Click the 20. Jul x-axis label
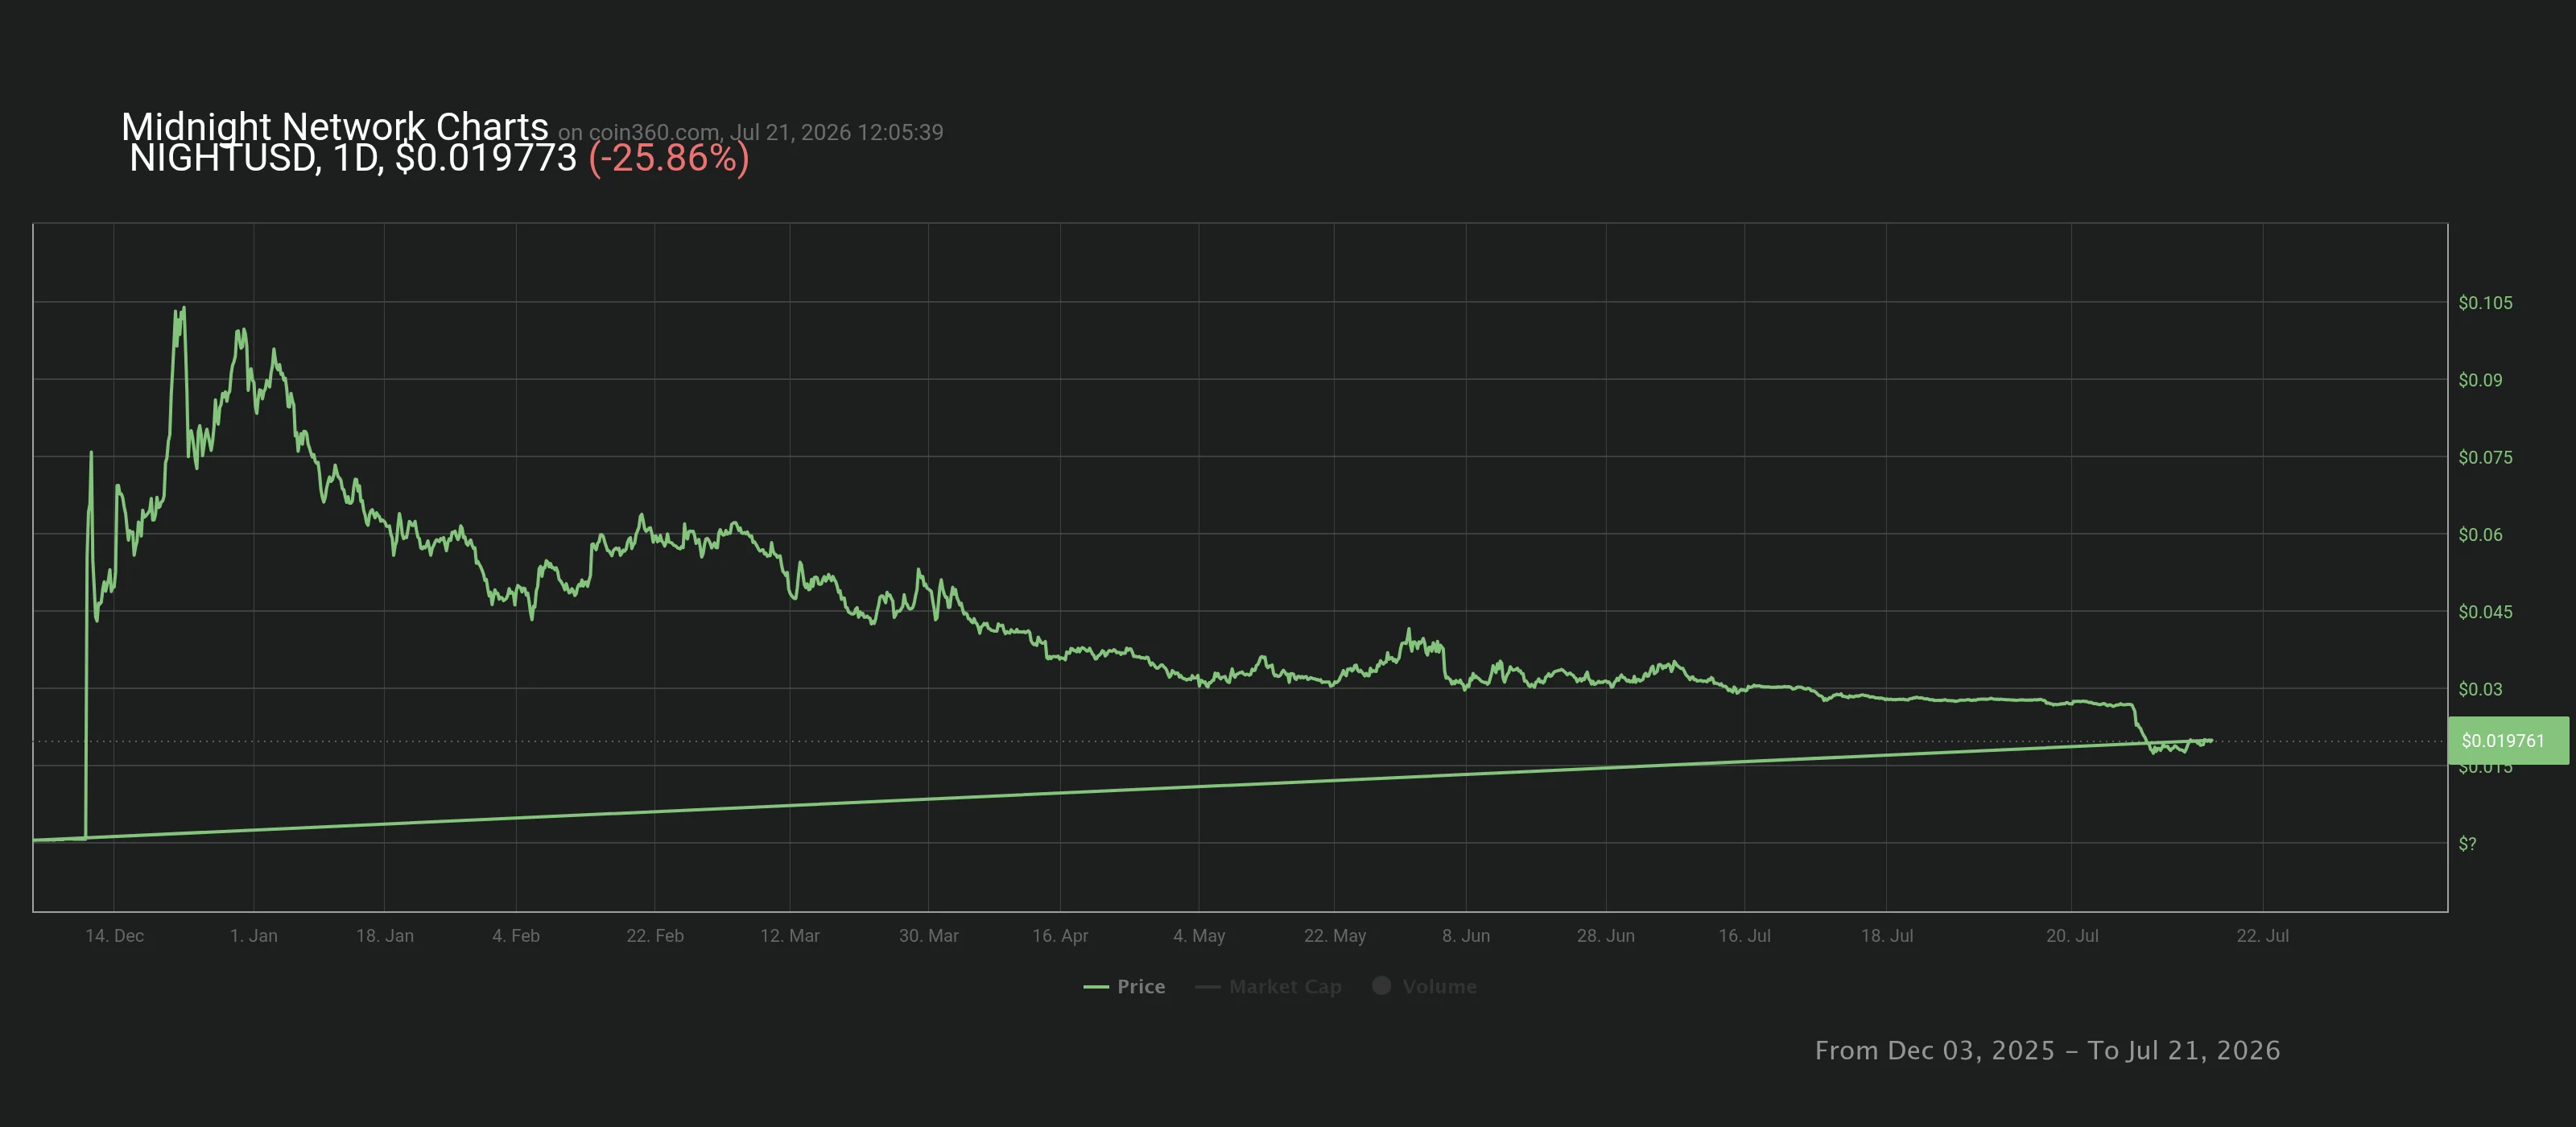This screenshot has height=1127, width=2576. (2071, 936)
